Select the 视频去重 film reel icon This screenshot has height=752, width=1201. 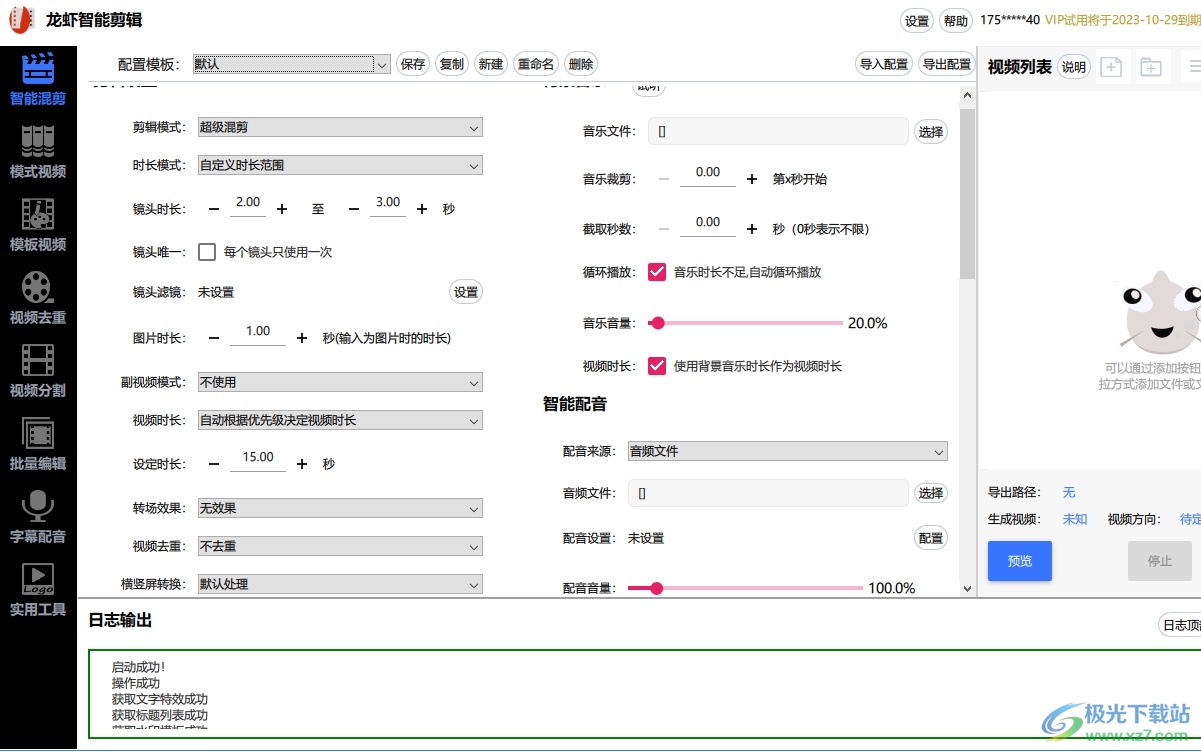(x=38, y=288)
